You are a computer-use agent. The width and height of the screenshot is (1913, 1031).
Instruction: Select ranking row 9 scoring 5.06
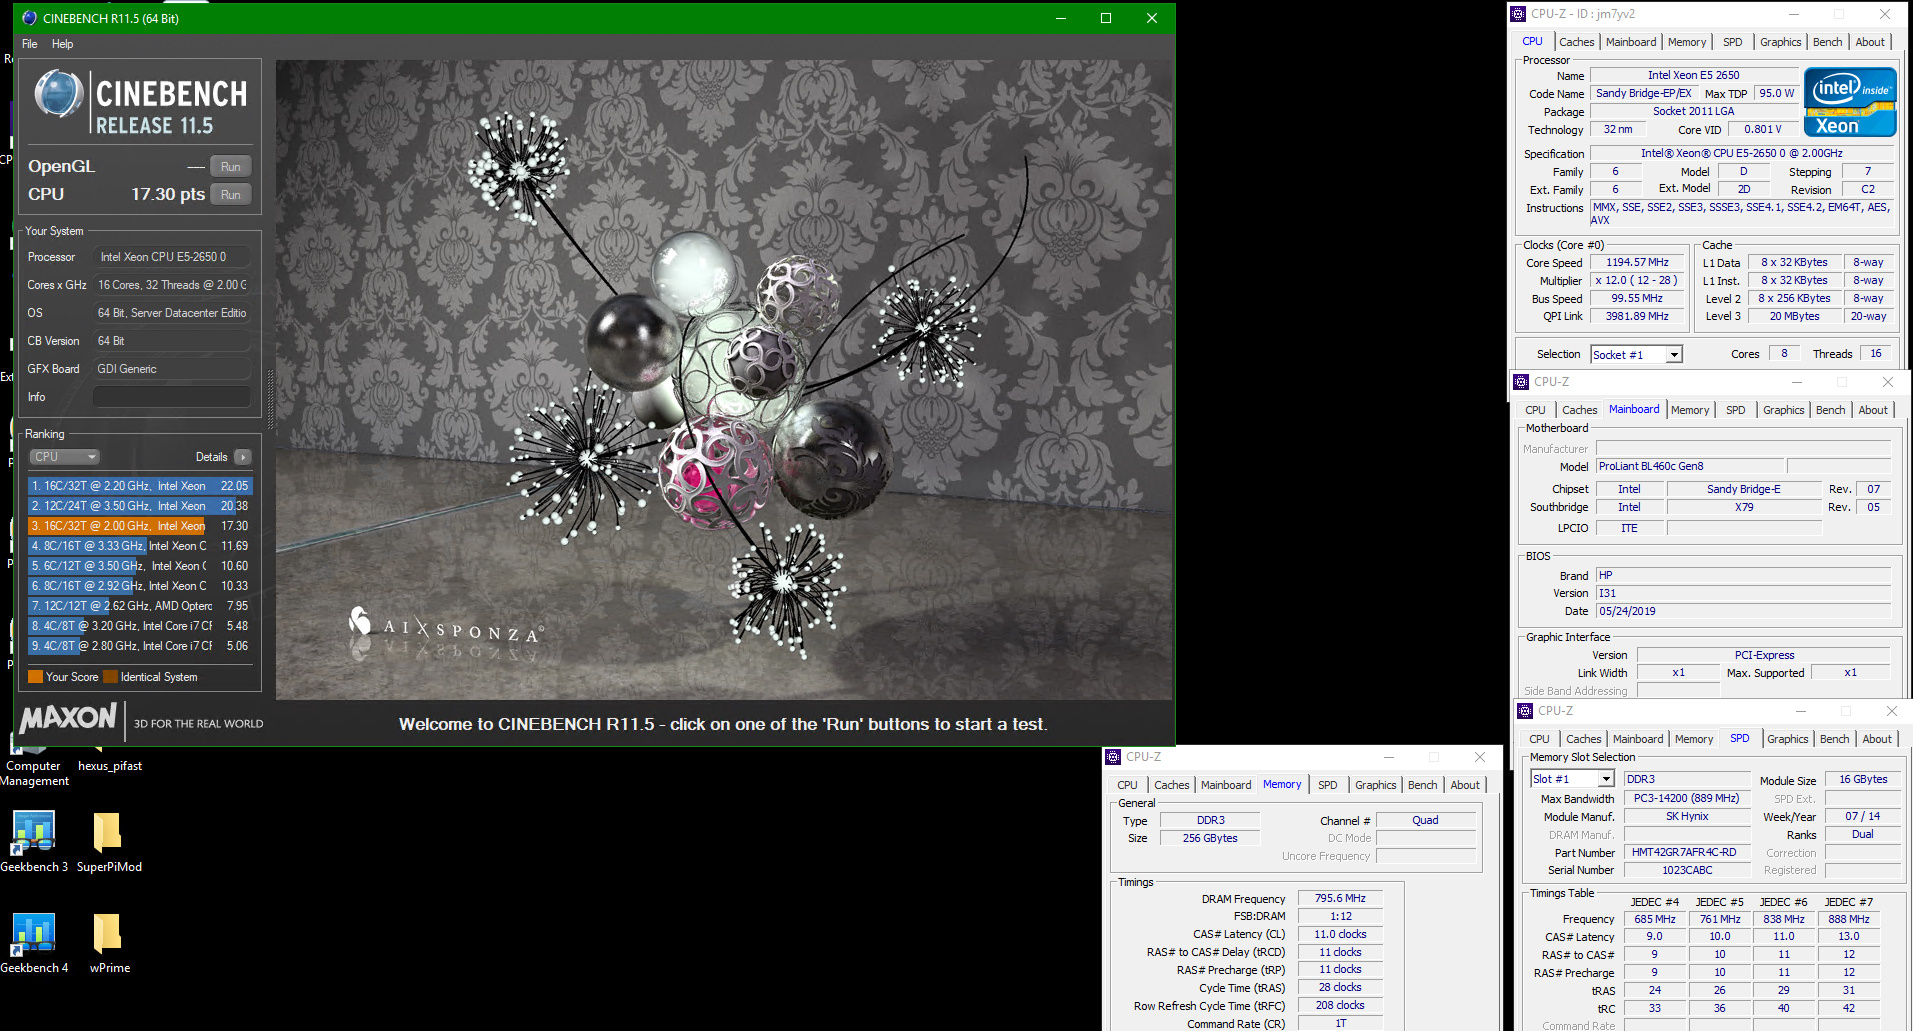point(140,646)
